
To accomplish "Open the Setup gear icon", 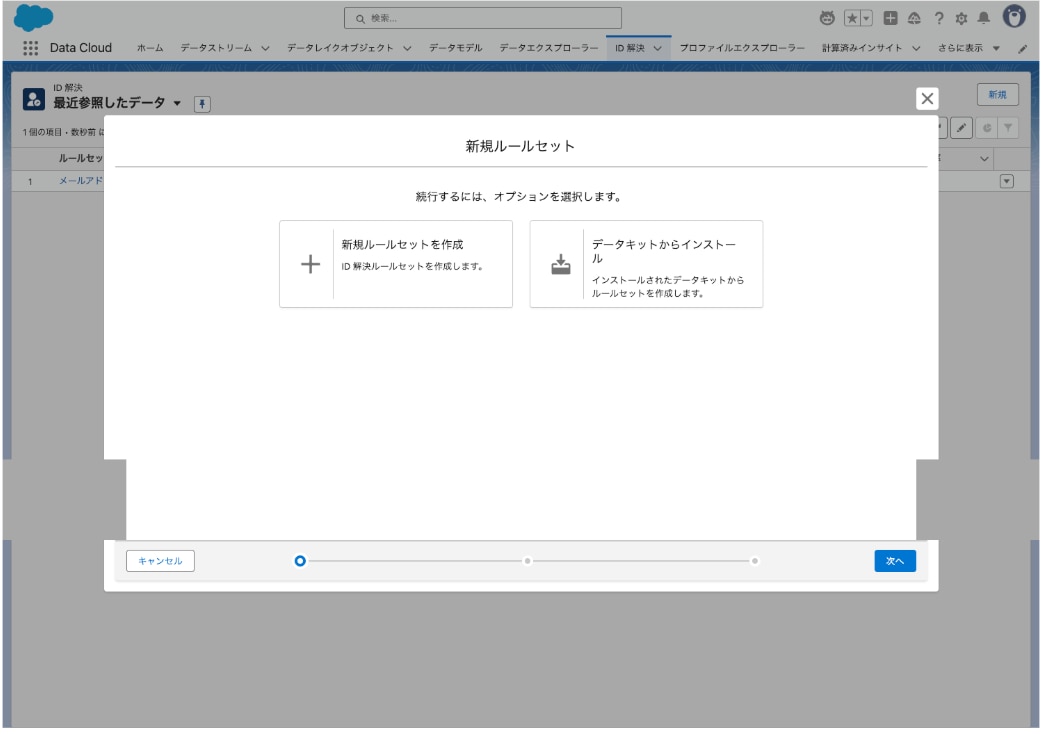I will coord(962,18).
